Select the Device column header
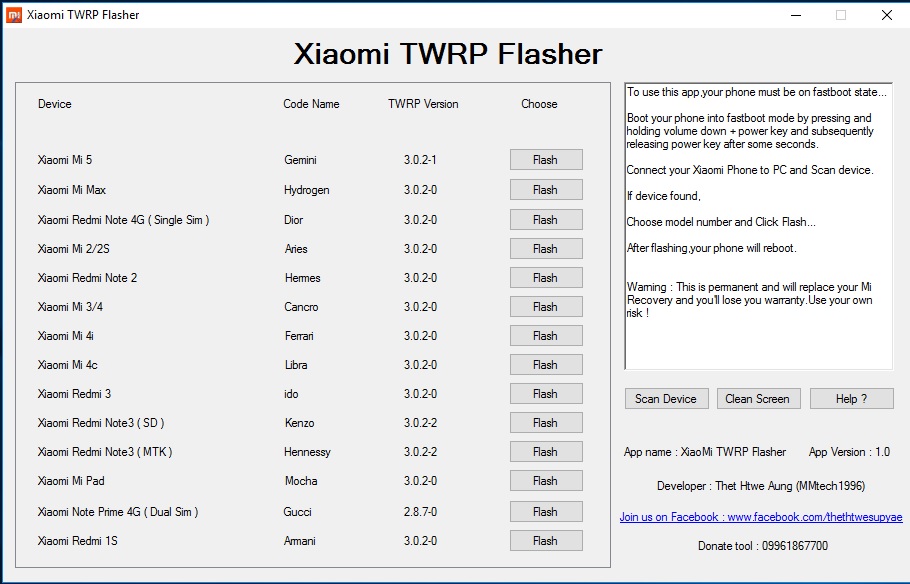Screen dimensions: 910x584 (55, 104)
